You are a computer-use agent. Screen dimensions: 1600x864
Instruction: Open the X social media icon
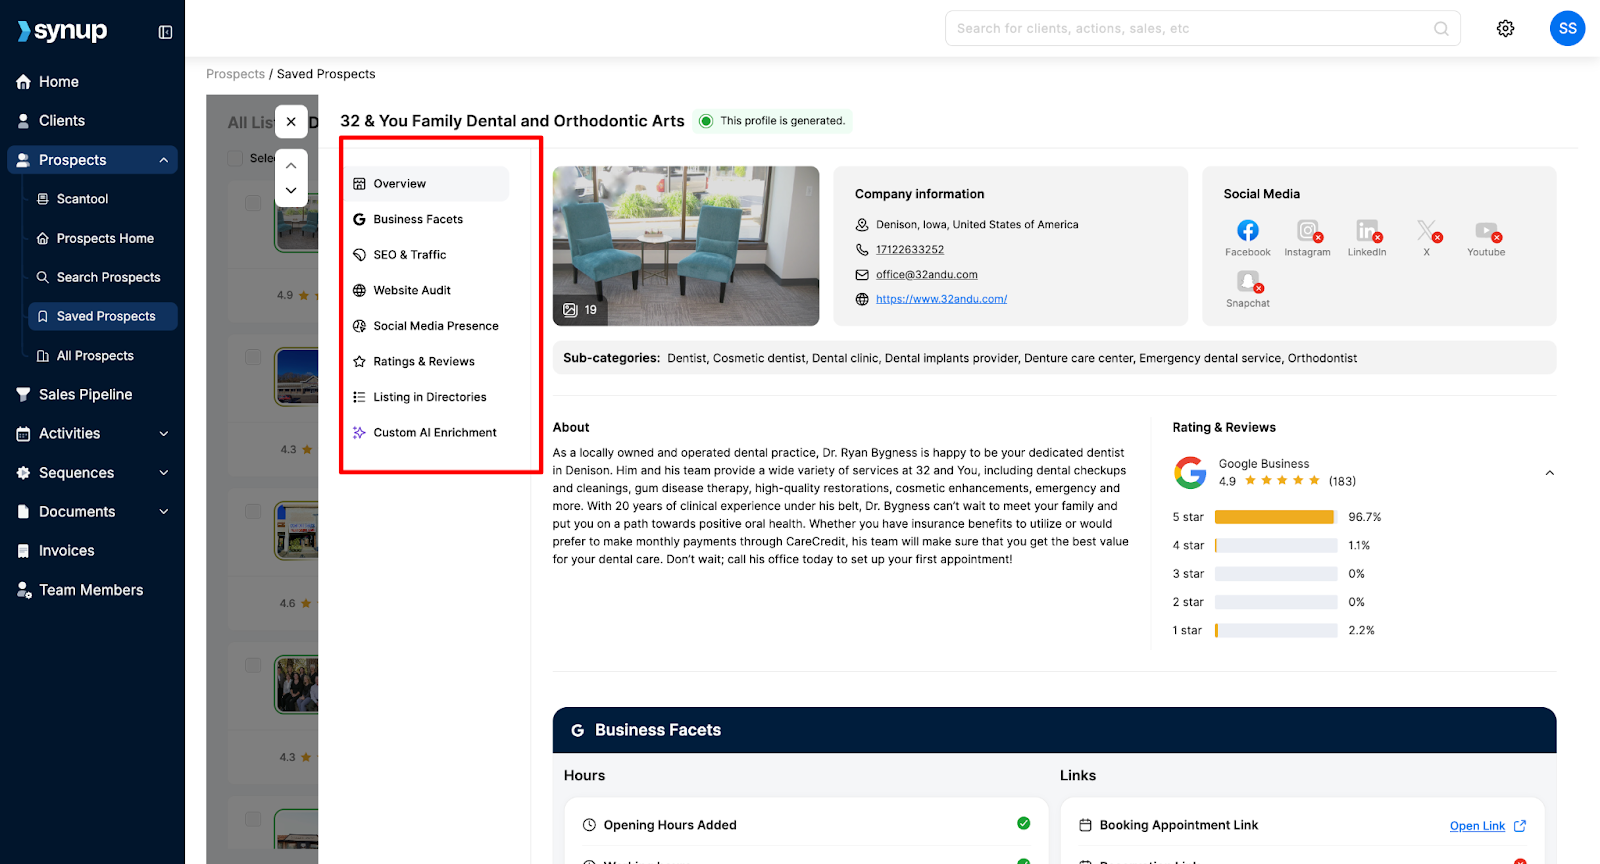click(1427, 231)
